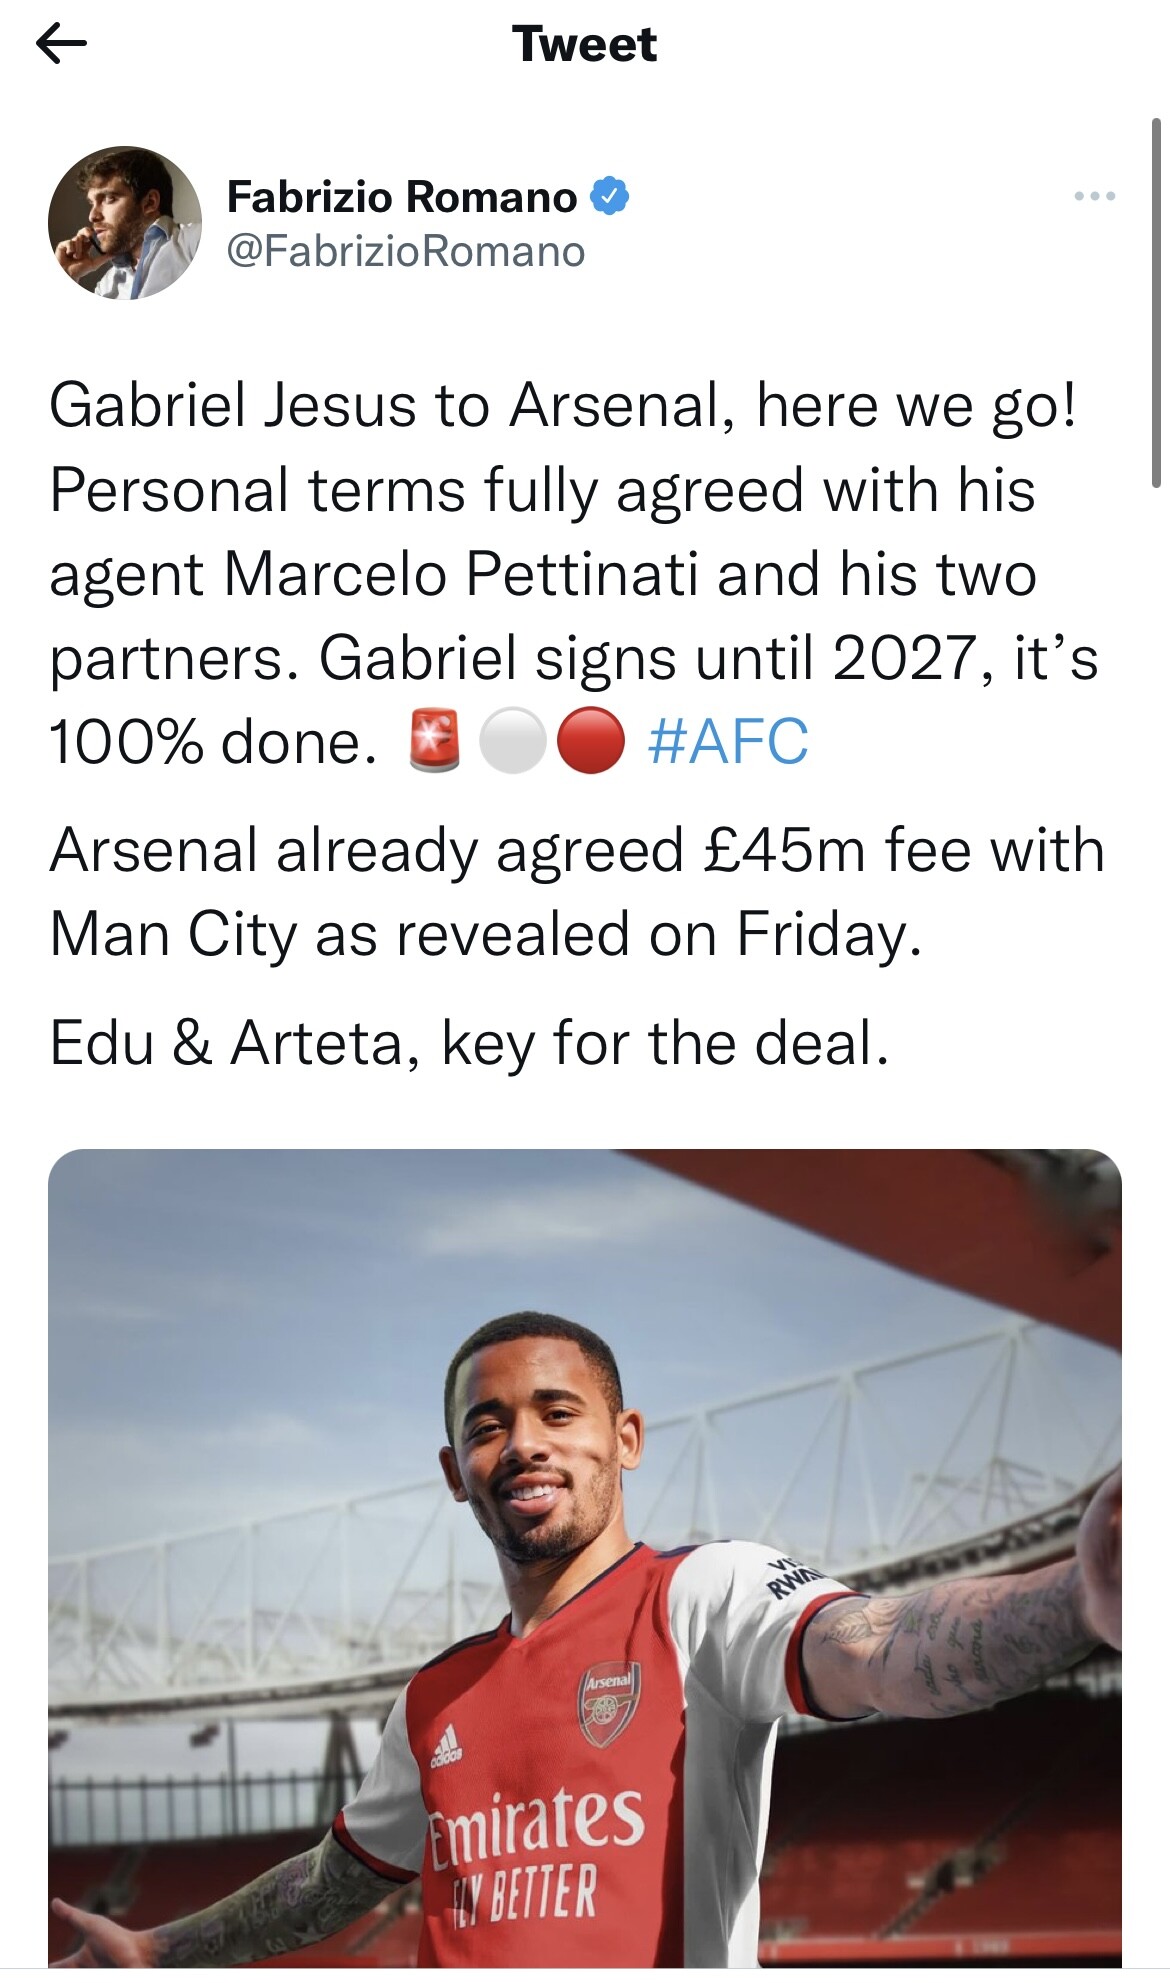Click the Arsenal crest on the jersey
This screenshot has height=1983, width=1170.
[x=609, y=1704]
